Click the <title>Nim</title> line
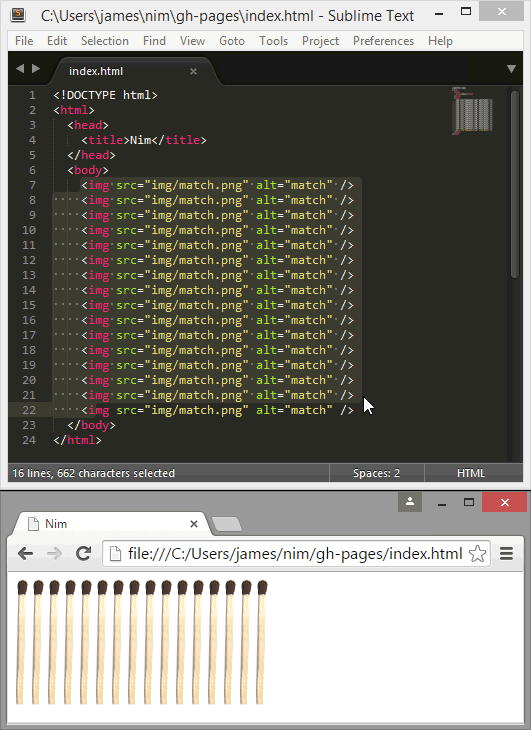The width and height of the screenshot is (531, 730). [144, 140]
